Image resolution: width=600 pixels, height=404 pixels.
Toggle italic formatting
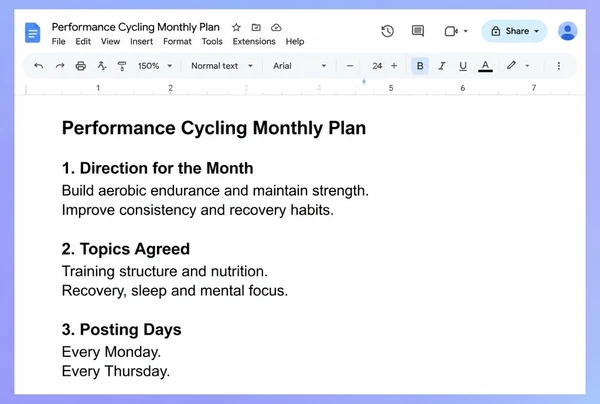point(442,66)
